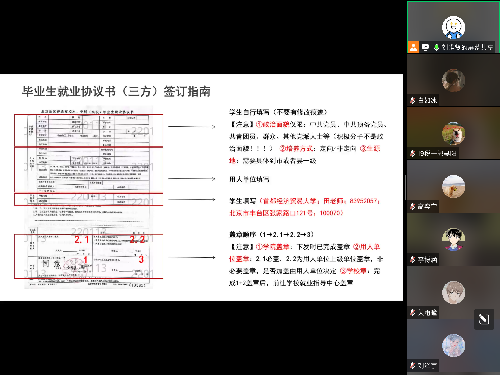
Task: Select the pastel blue anime girl avatar
Action: (453, 346)
